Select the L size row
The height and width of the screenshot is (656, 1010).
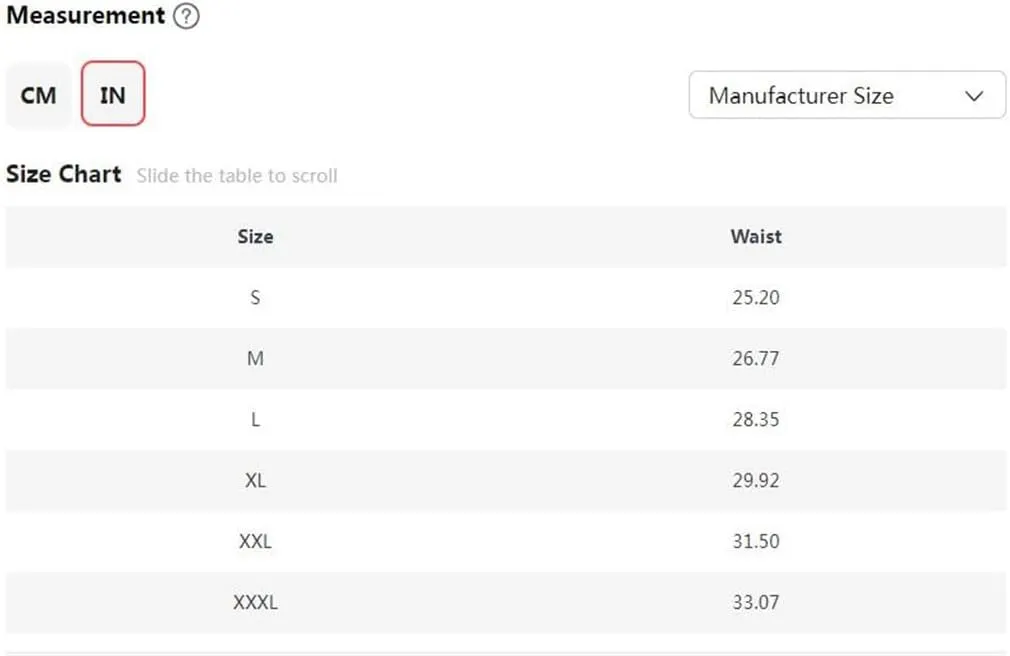pyautogui.click(x=506, y=420)
